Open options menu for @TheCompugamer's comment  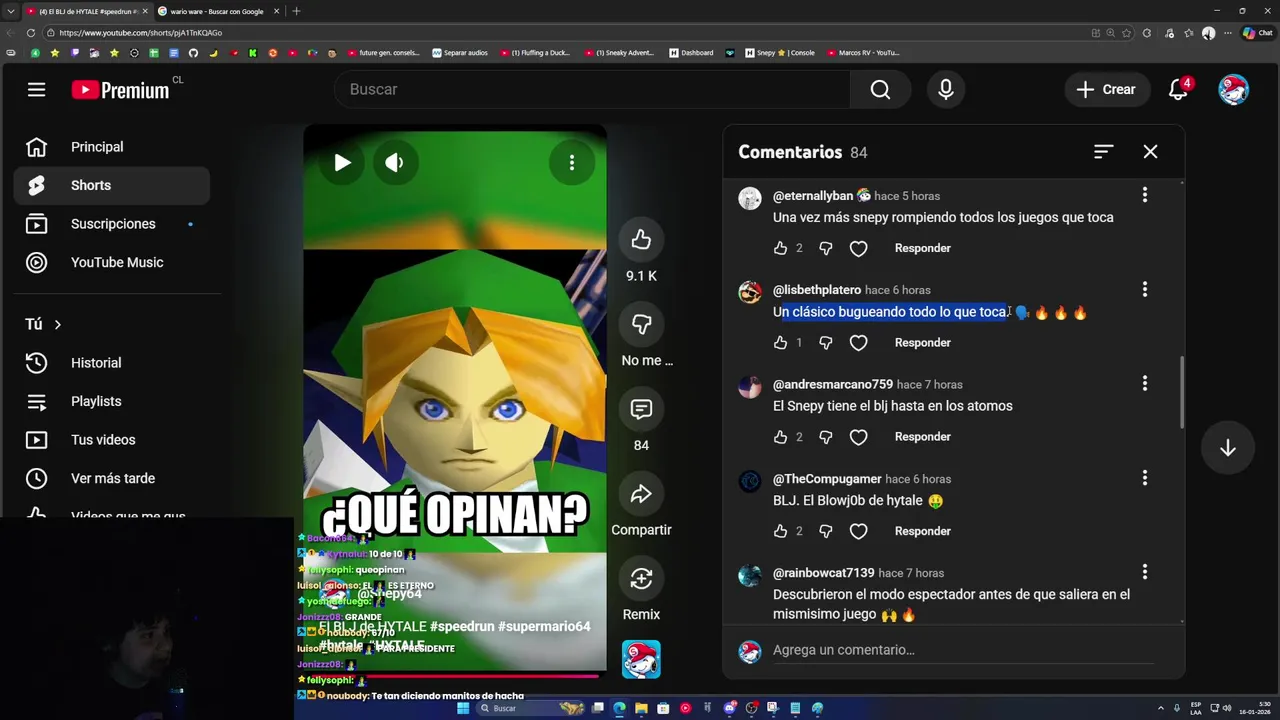coord(1145,478)
